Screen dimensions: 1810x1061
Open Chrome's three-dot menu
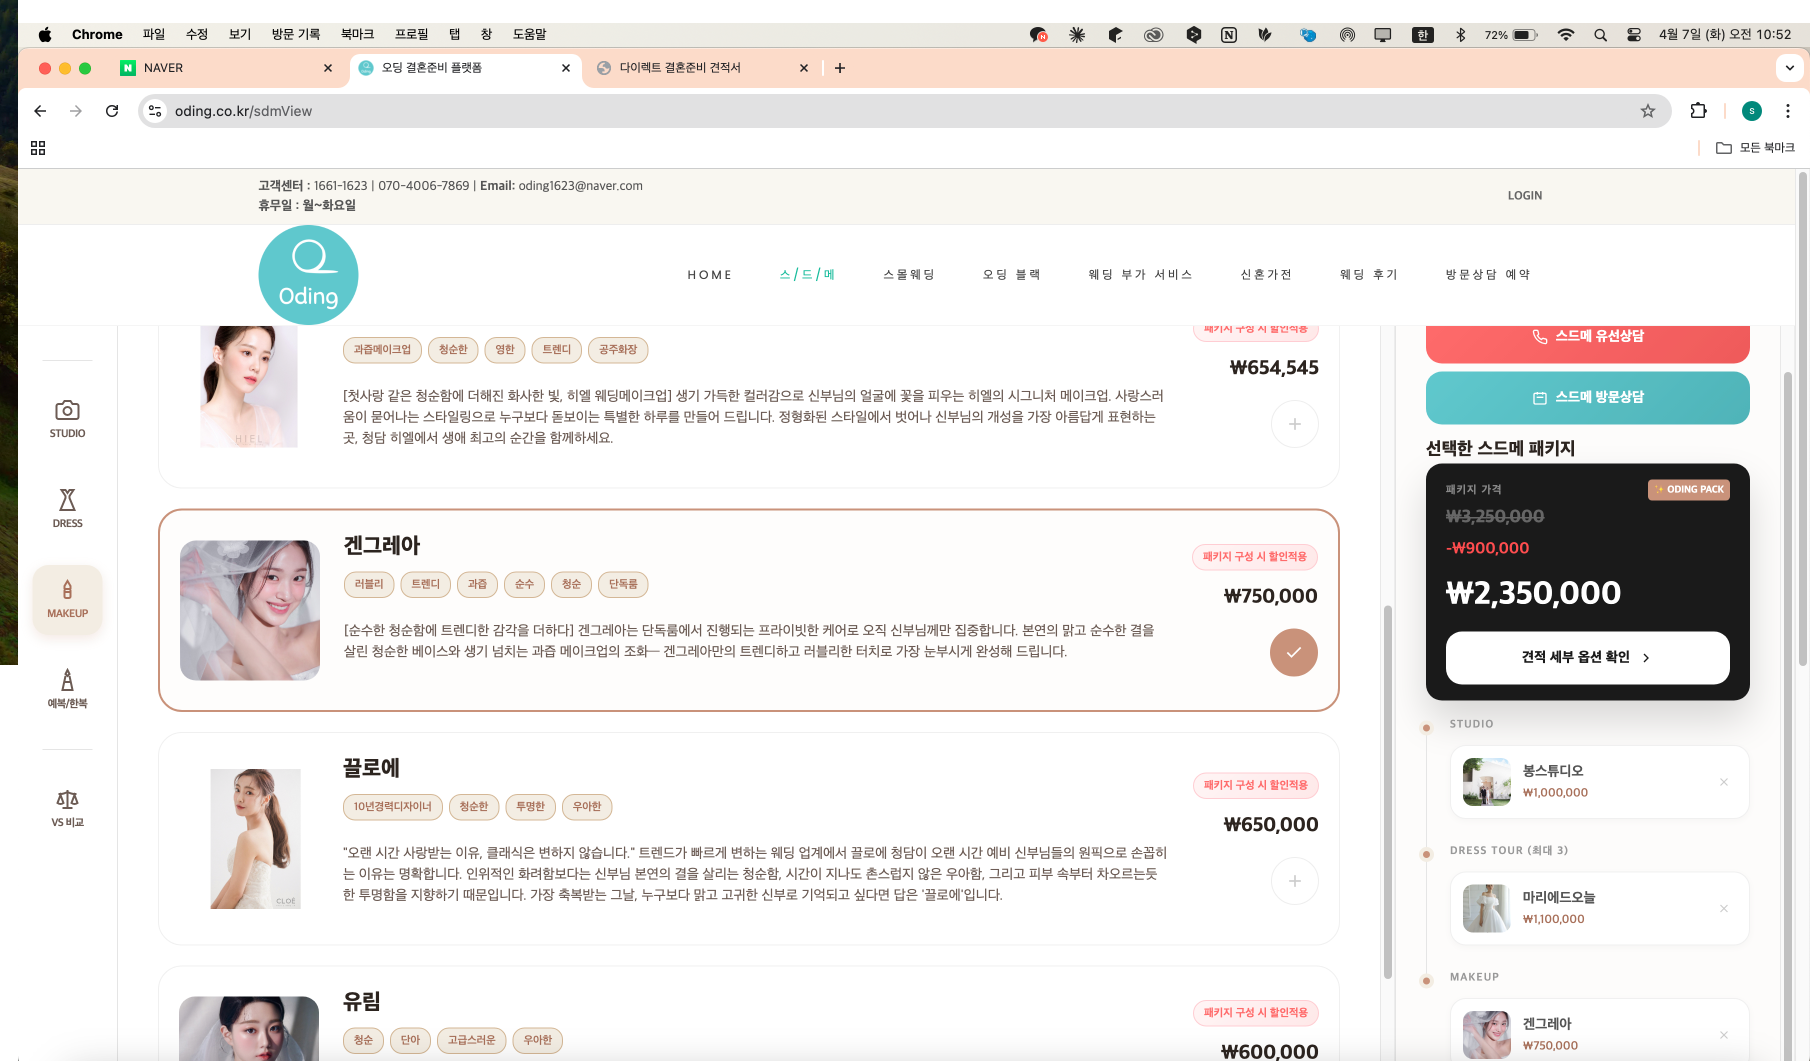pyautogui.click(x=1788, y=111)
